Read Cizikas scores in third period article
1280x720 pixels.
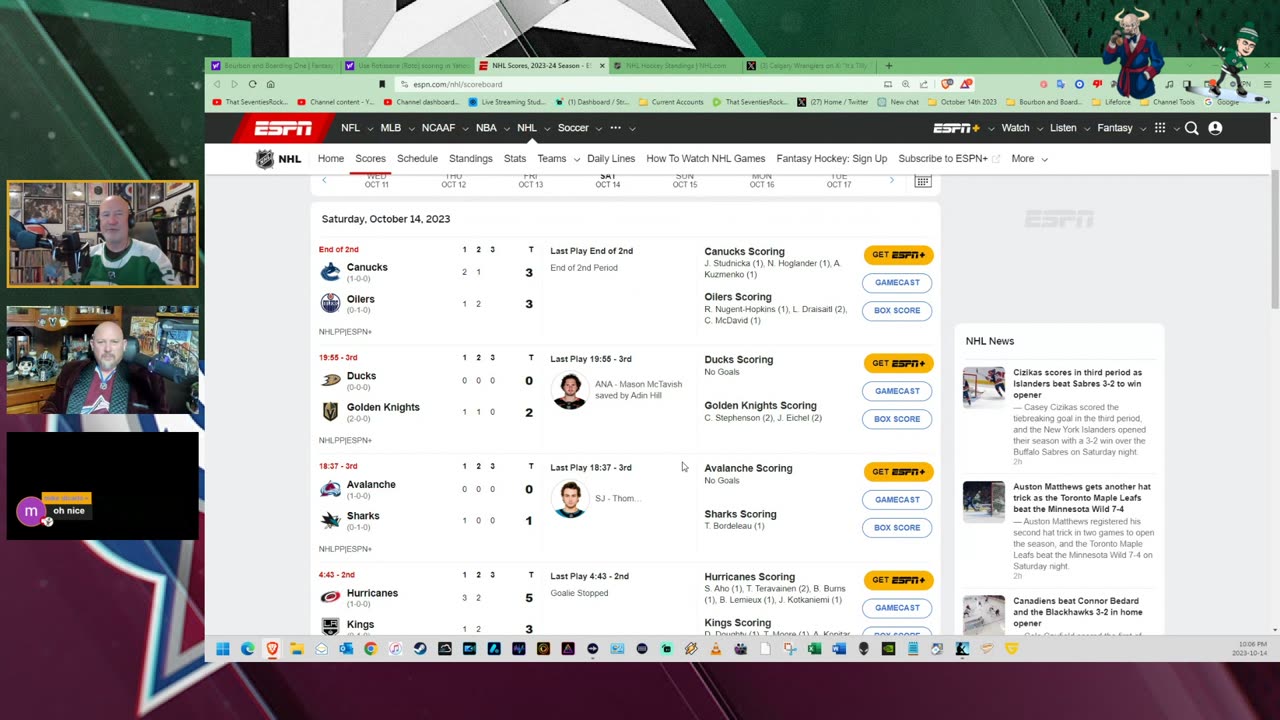[1077, 384]
